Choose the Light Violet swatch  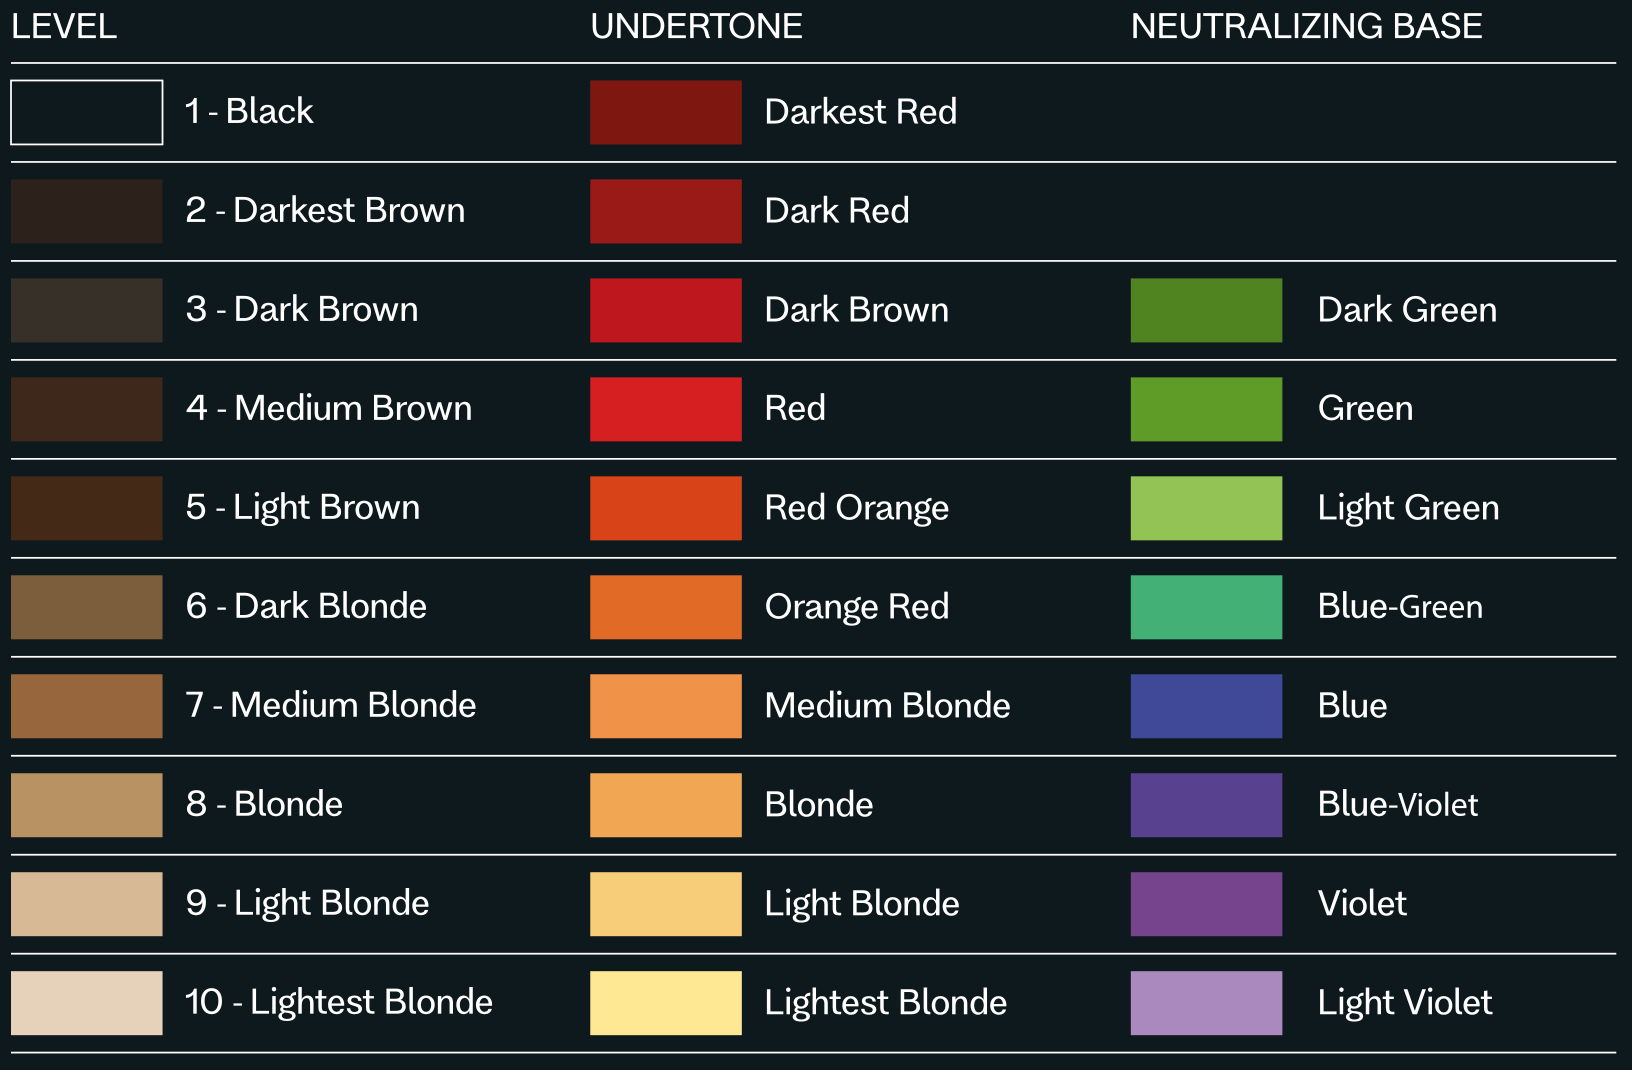[x=1206, y=1003]
